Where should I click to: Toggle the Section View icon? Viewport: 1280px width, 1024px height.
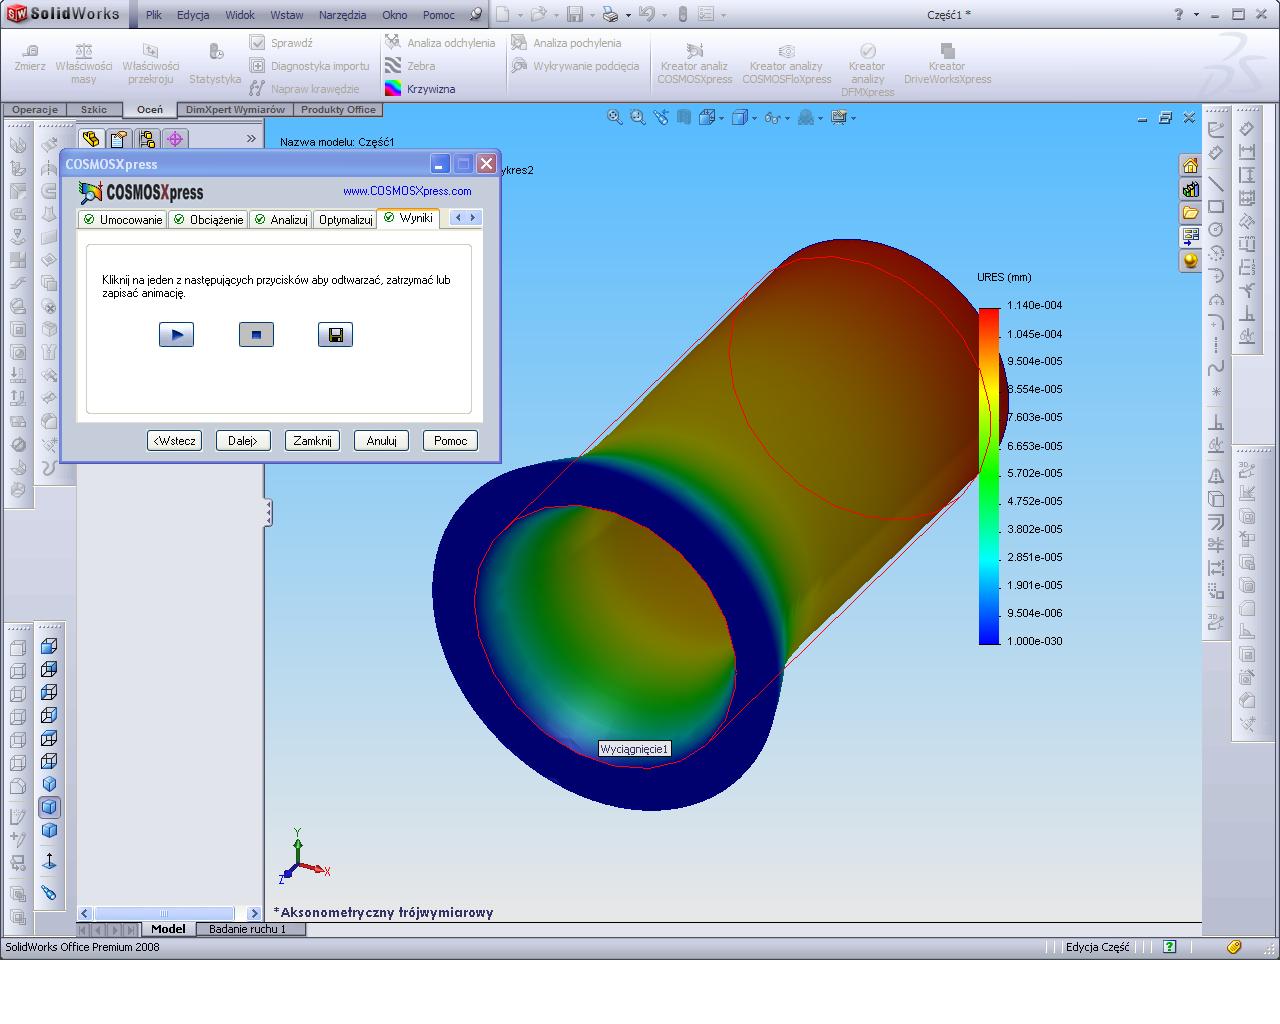tap(684, 117)
